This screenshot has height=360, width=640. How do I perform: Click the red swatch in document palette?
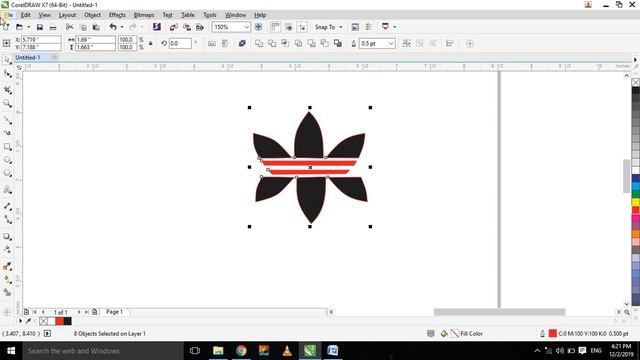[60, 321]
